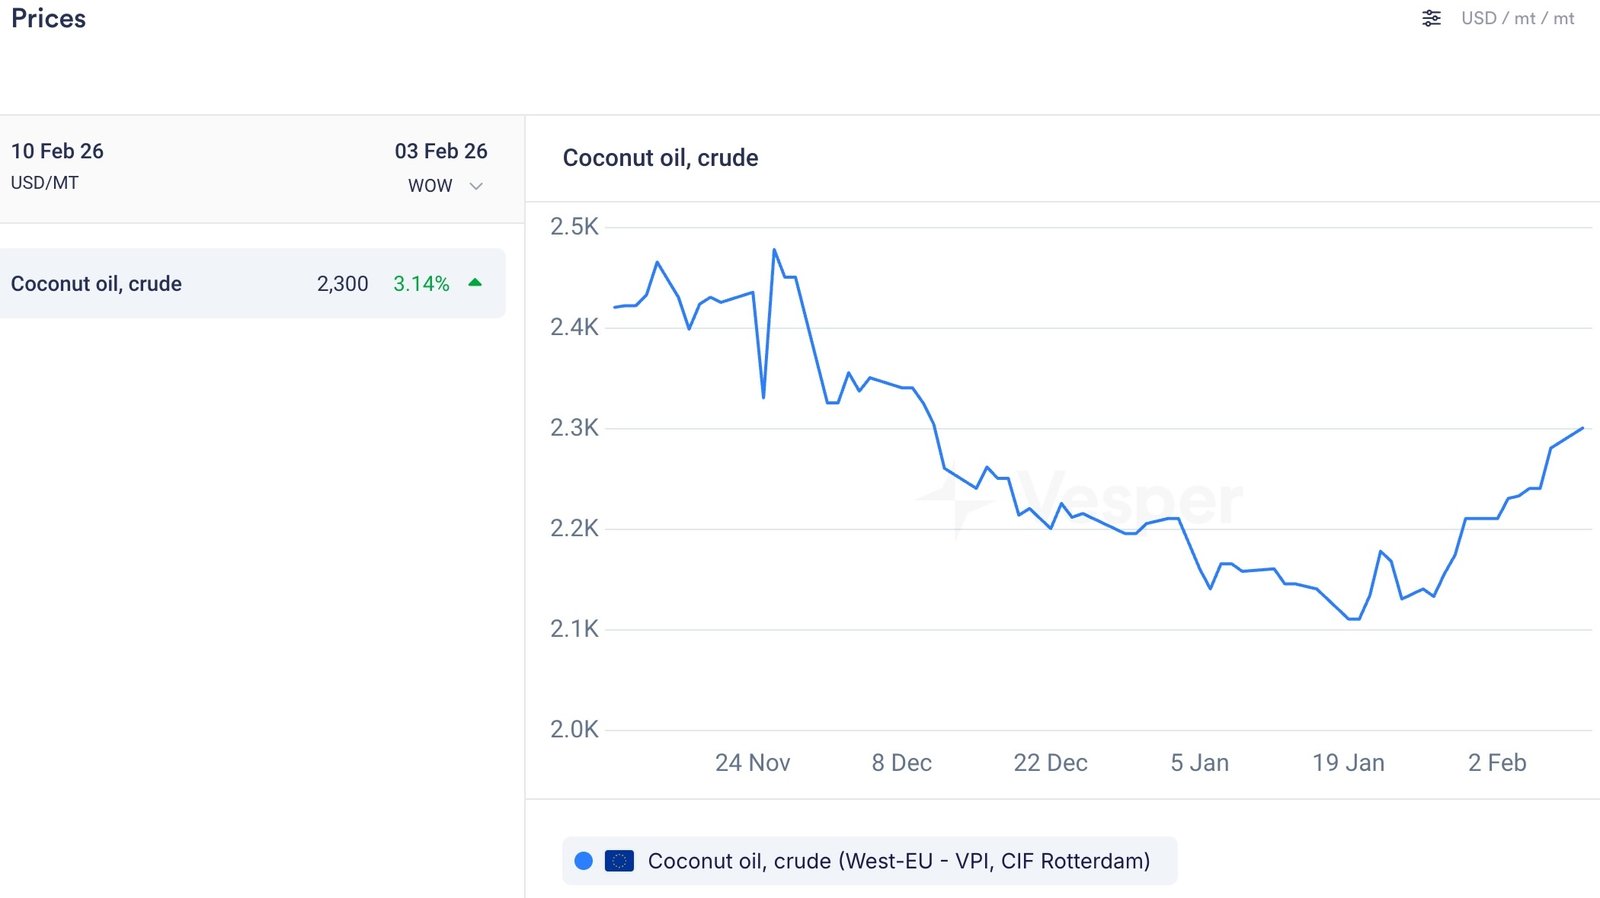
Task: Click the 2 Feb date axis label
Action: pos(1496,763)
